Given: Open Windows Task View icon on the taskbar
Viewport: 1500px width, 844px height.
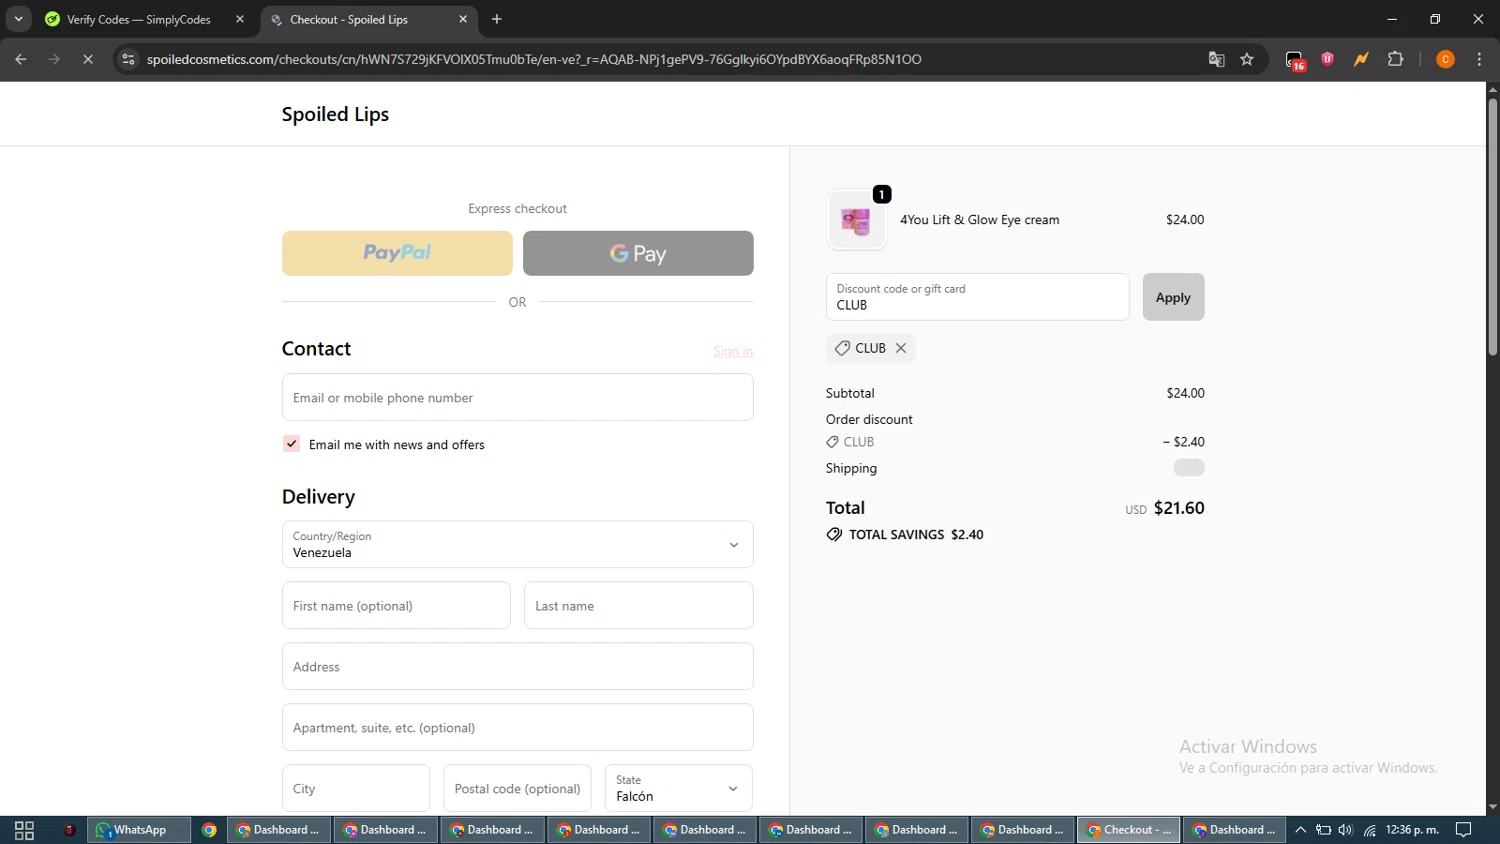Looking at the screenshot, I should pyautogui.click(x=24, y=830).
